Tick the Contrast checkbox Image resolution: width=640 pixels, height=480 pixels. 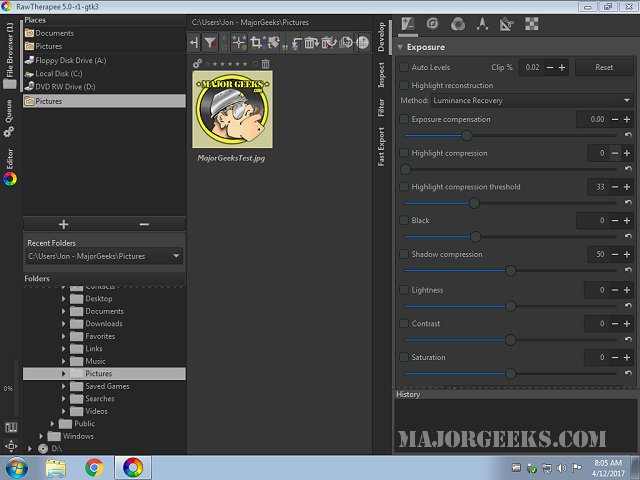coord(404,324)
